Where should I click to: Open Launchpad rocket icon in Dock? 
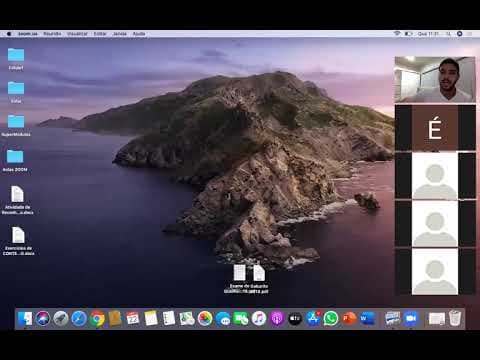tap(61, 319)
